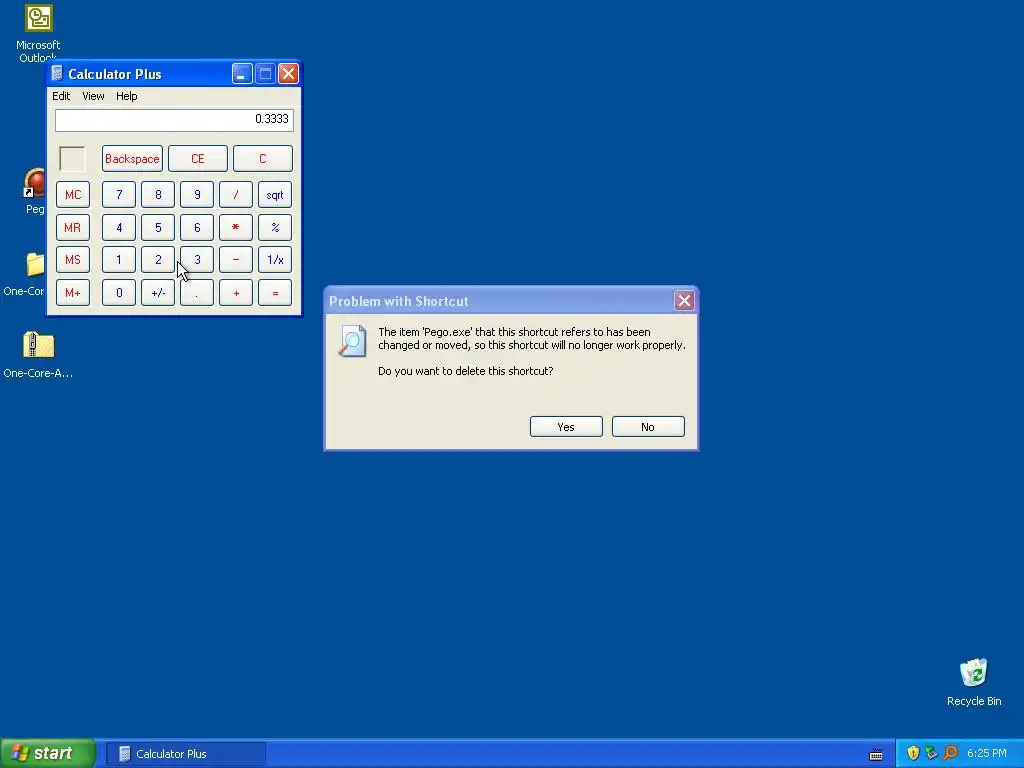Click the equals (=) button
The image size is (1024, 768).
(275, 293)
